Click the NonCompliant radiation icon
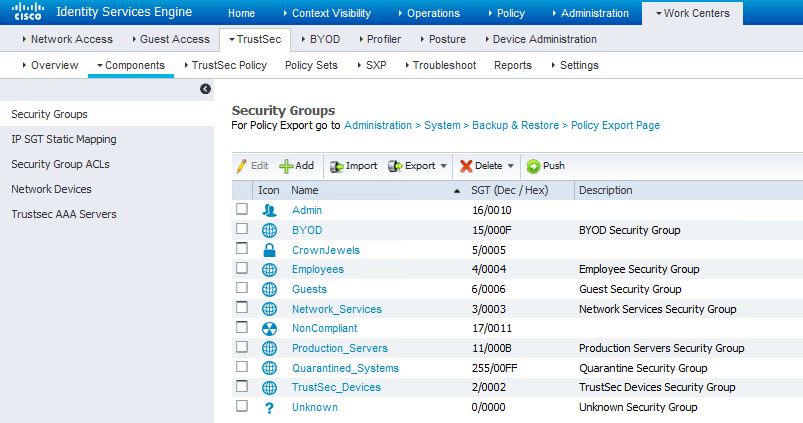 pyautogui.click(x=269, y=329)
